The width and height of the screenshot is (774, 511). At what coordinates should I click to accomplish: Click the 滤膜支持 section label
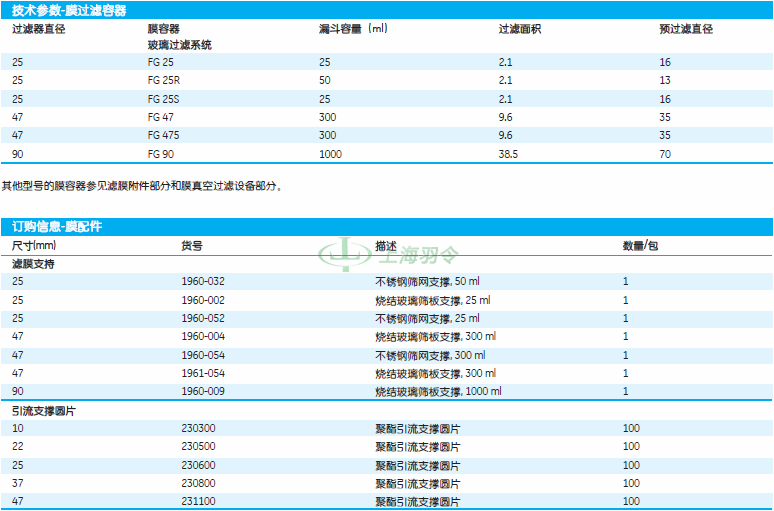[x=33, y=264]
